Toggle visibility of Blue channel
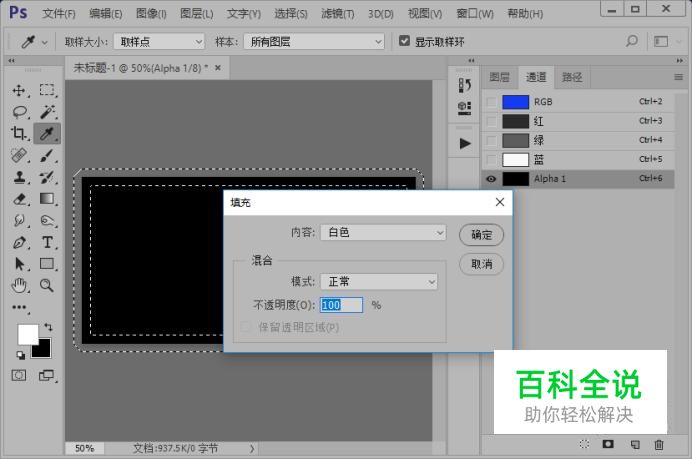The height and width of the screenshot is (459, 692). pyautogui.click(x=491, y=159)
